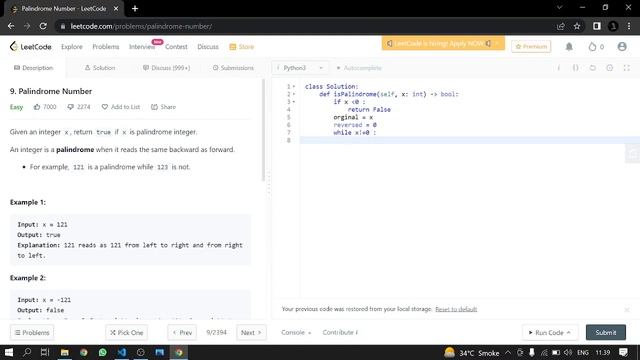Open the Windows Start menu
The height and width of the screenshot is (360, 640).
[9, 352]
